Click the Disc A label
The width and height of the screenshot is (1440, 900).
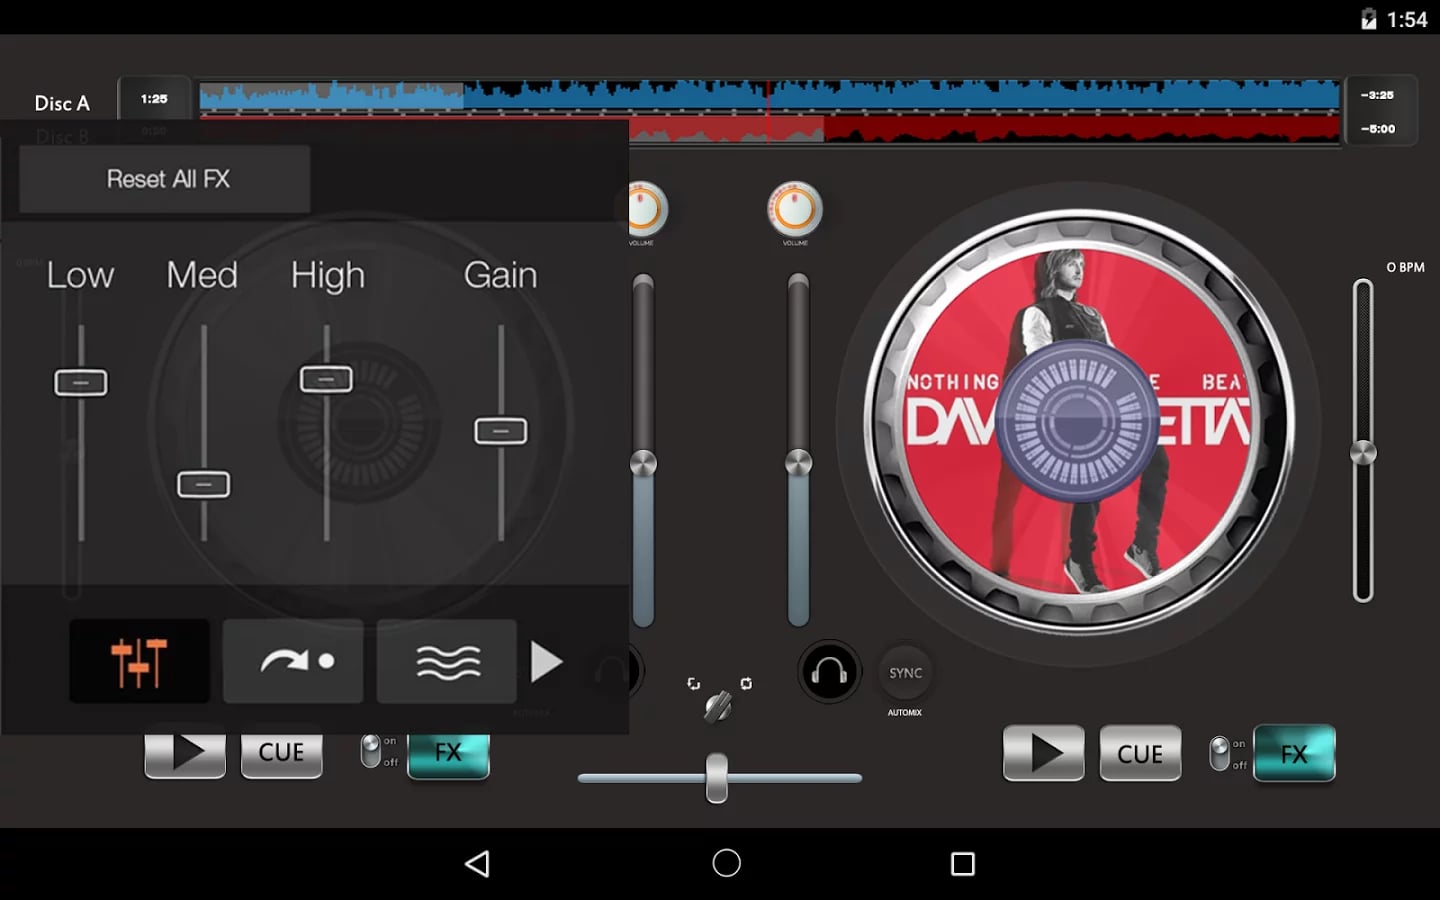pyautogui.click(x=62, y=103)
